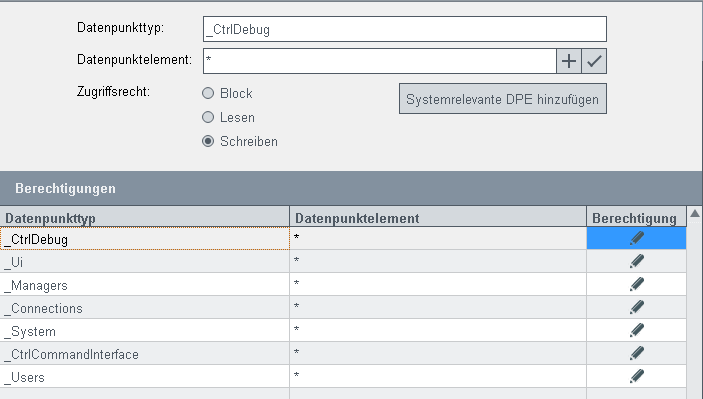703x399 pixels.
Task: Click the plus icon beside Datenpunktelement field
Action: click(569, 61)
